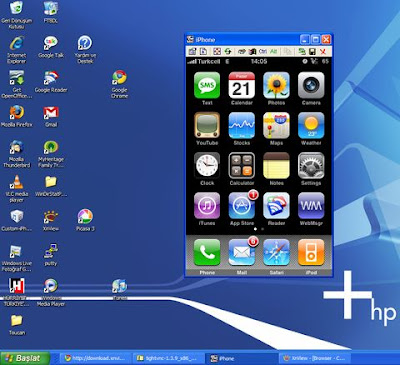
Task: Select the Get OpenOffice desktop shortcut
Action: pyautogui.click(x=16, y=84)
